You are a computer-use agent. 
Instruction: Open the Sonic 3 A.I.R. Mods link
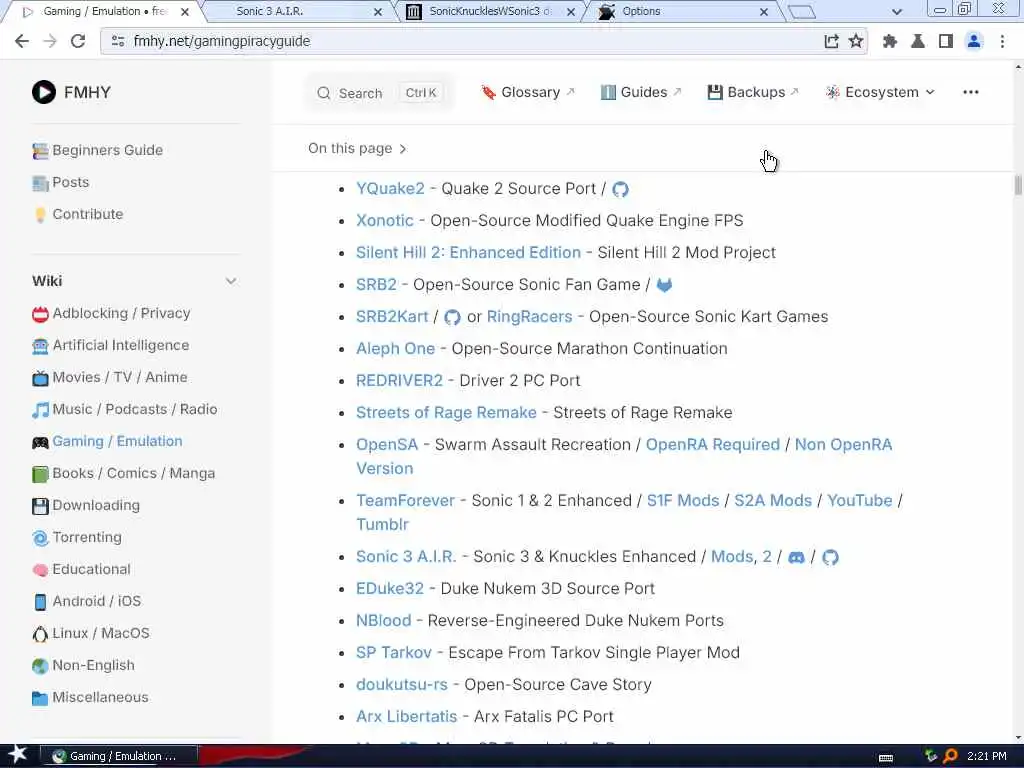731,557
